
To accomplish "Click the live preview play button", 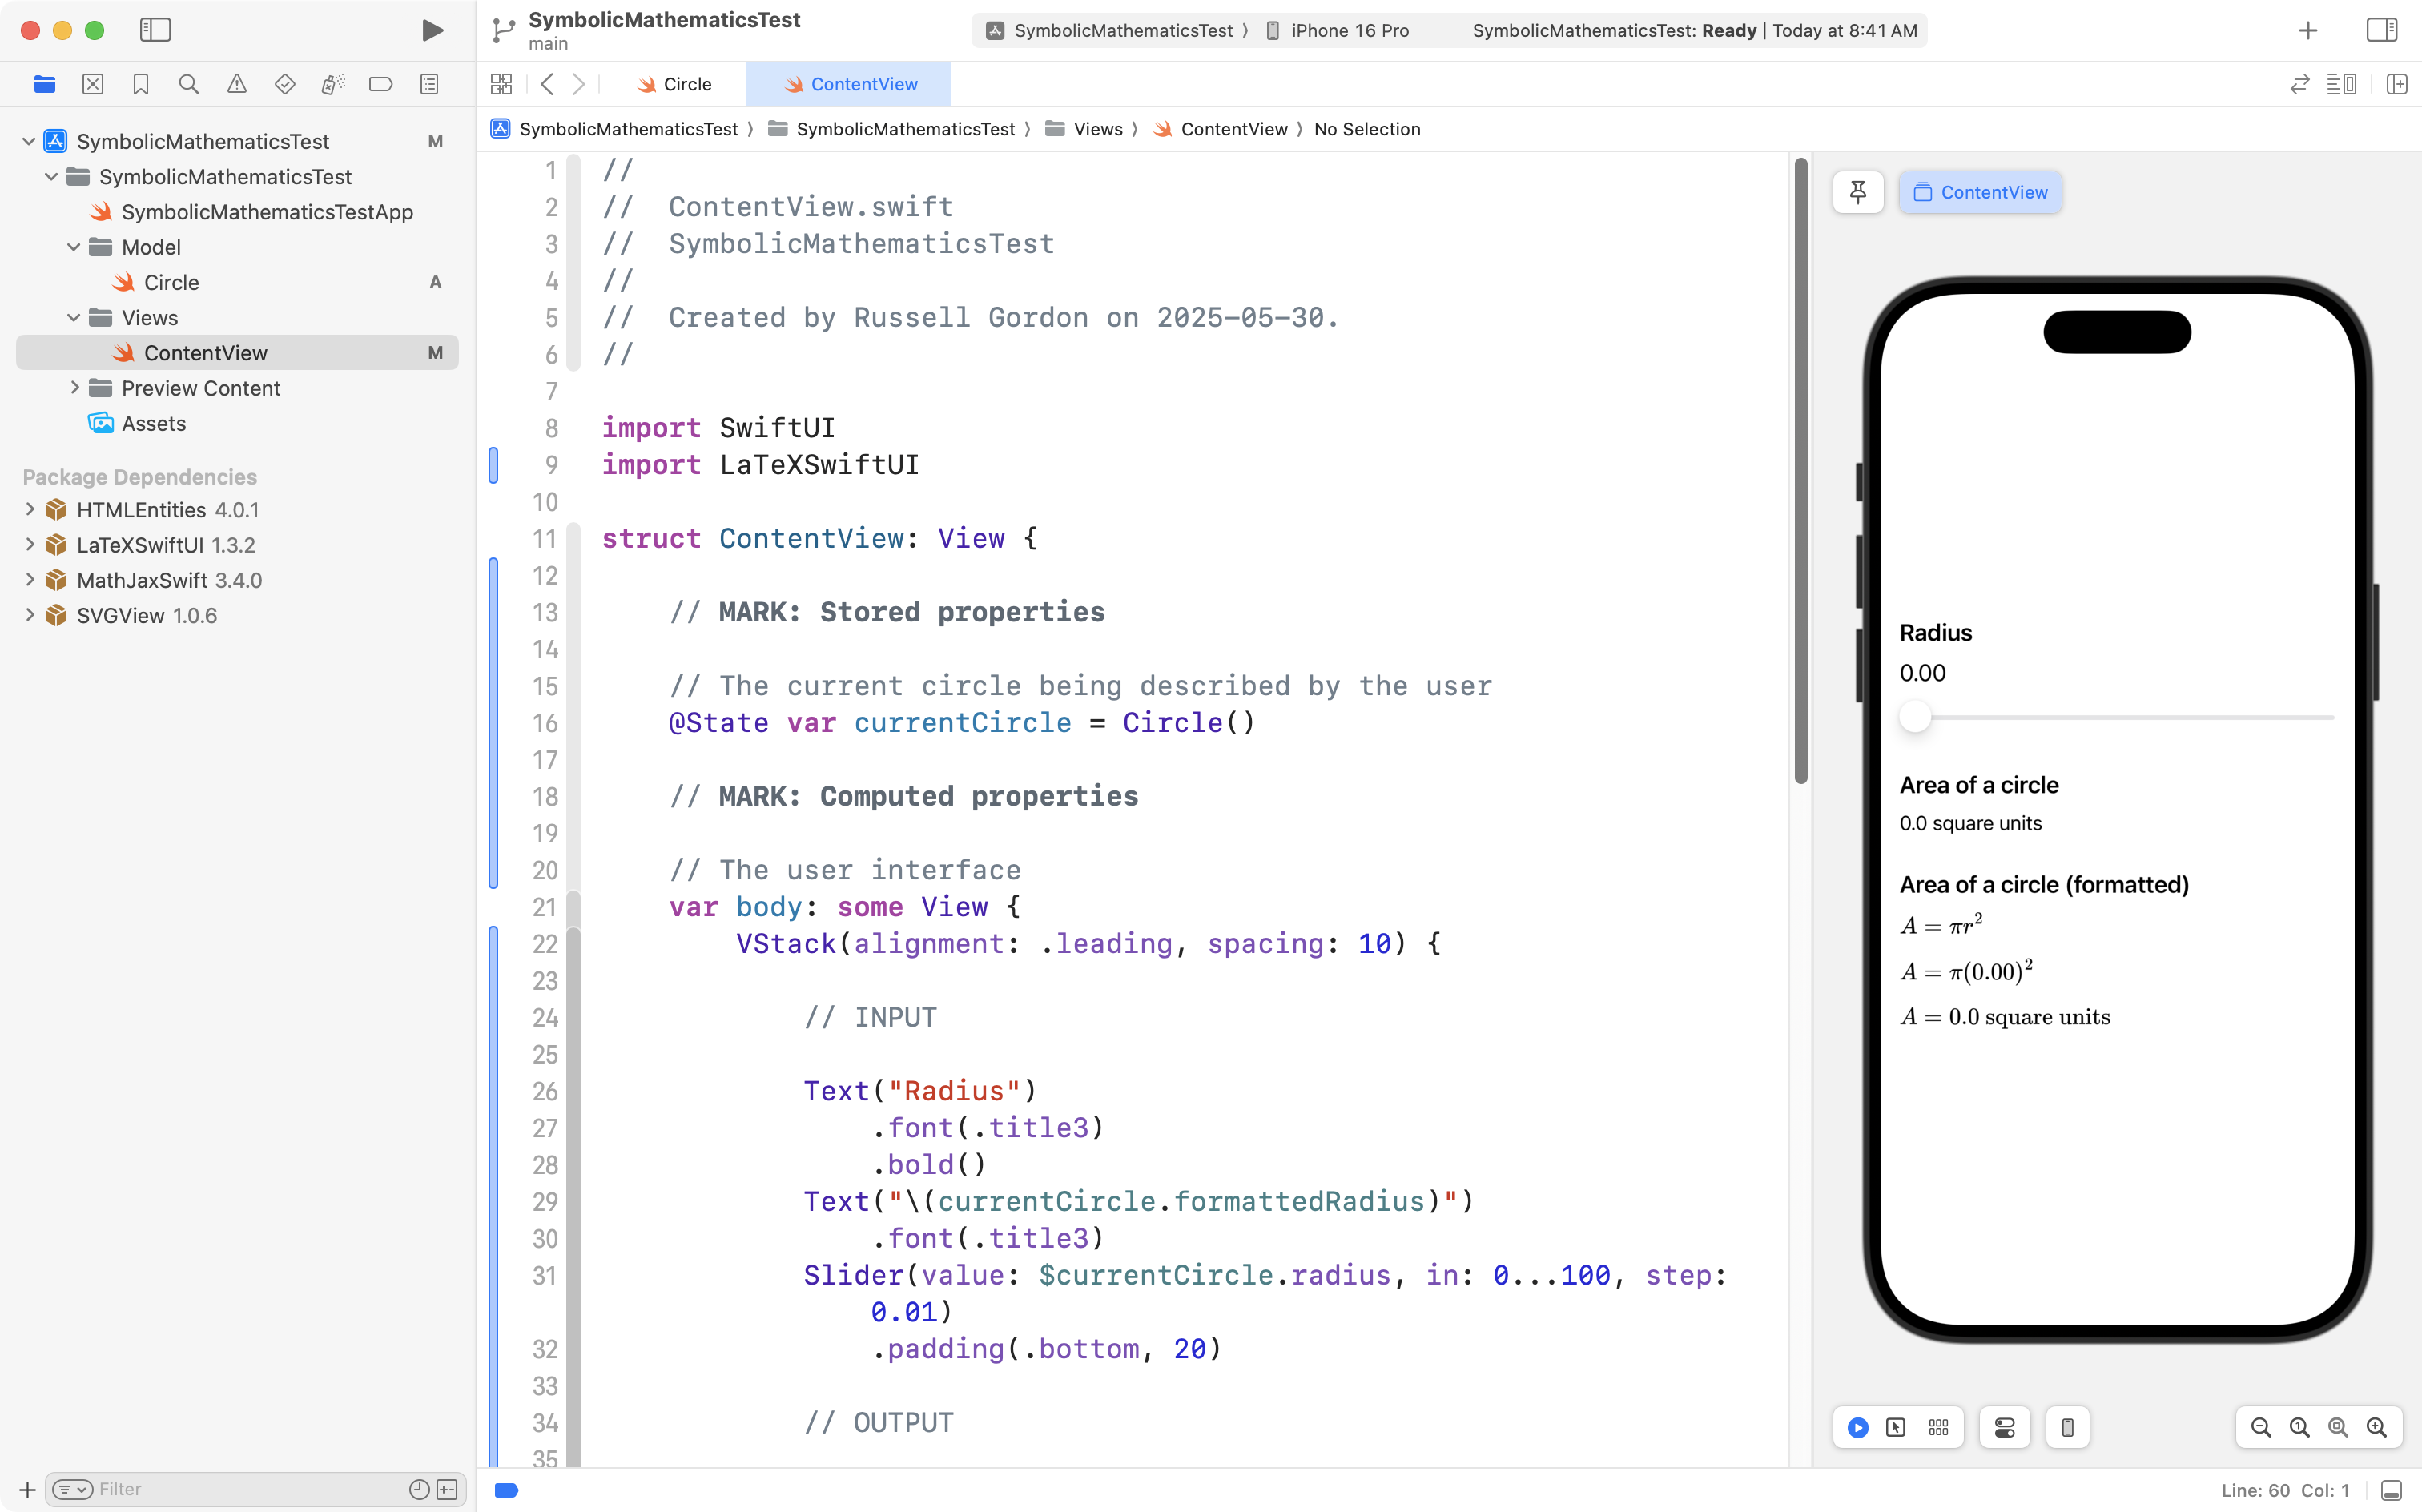I will (1857, 1427).
